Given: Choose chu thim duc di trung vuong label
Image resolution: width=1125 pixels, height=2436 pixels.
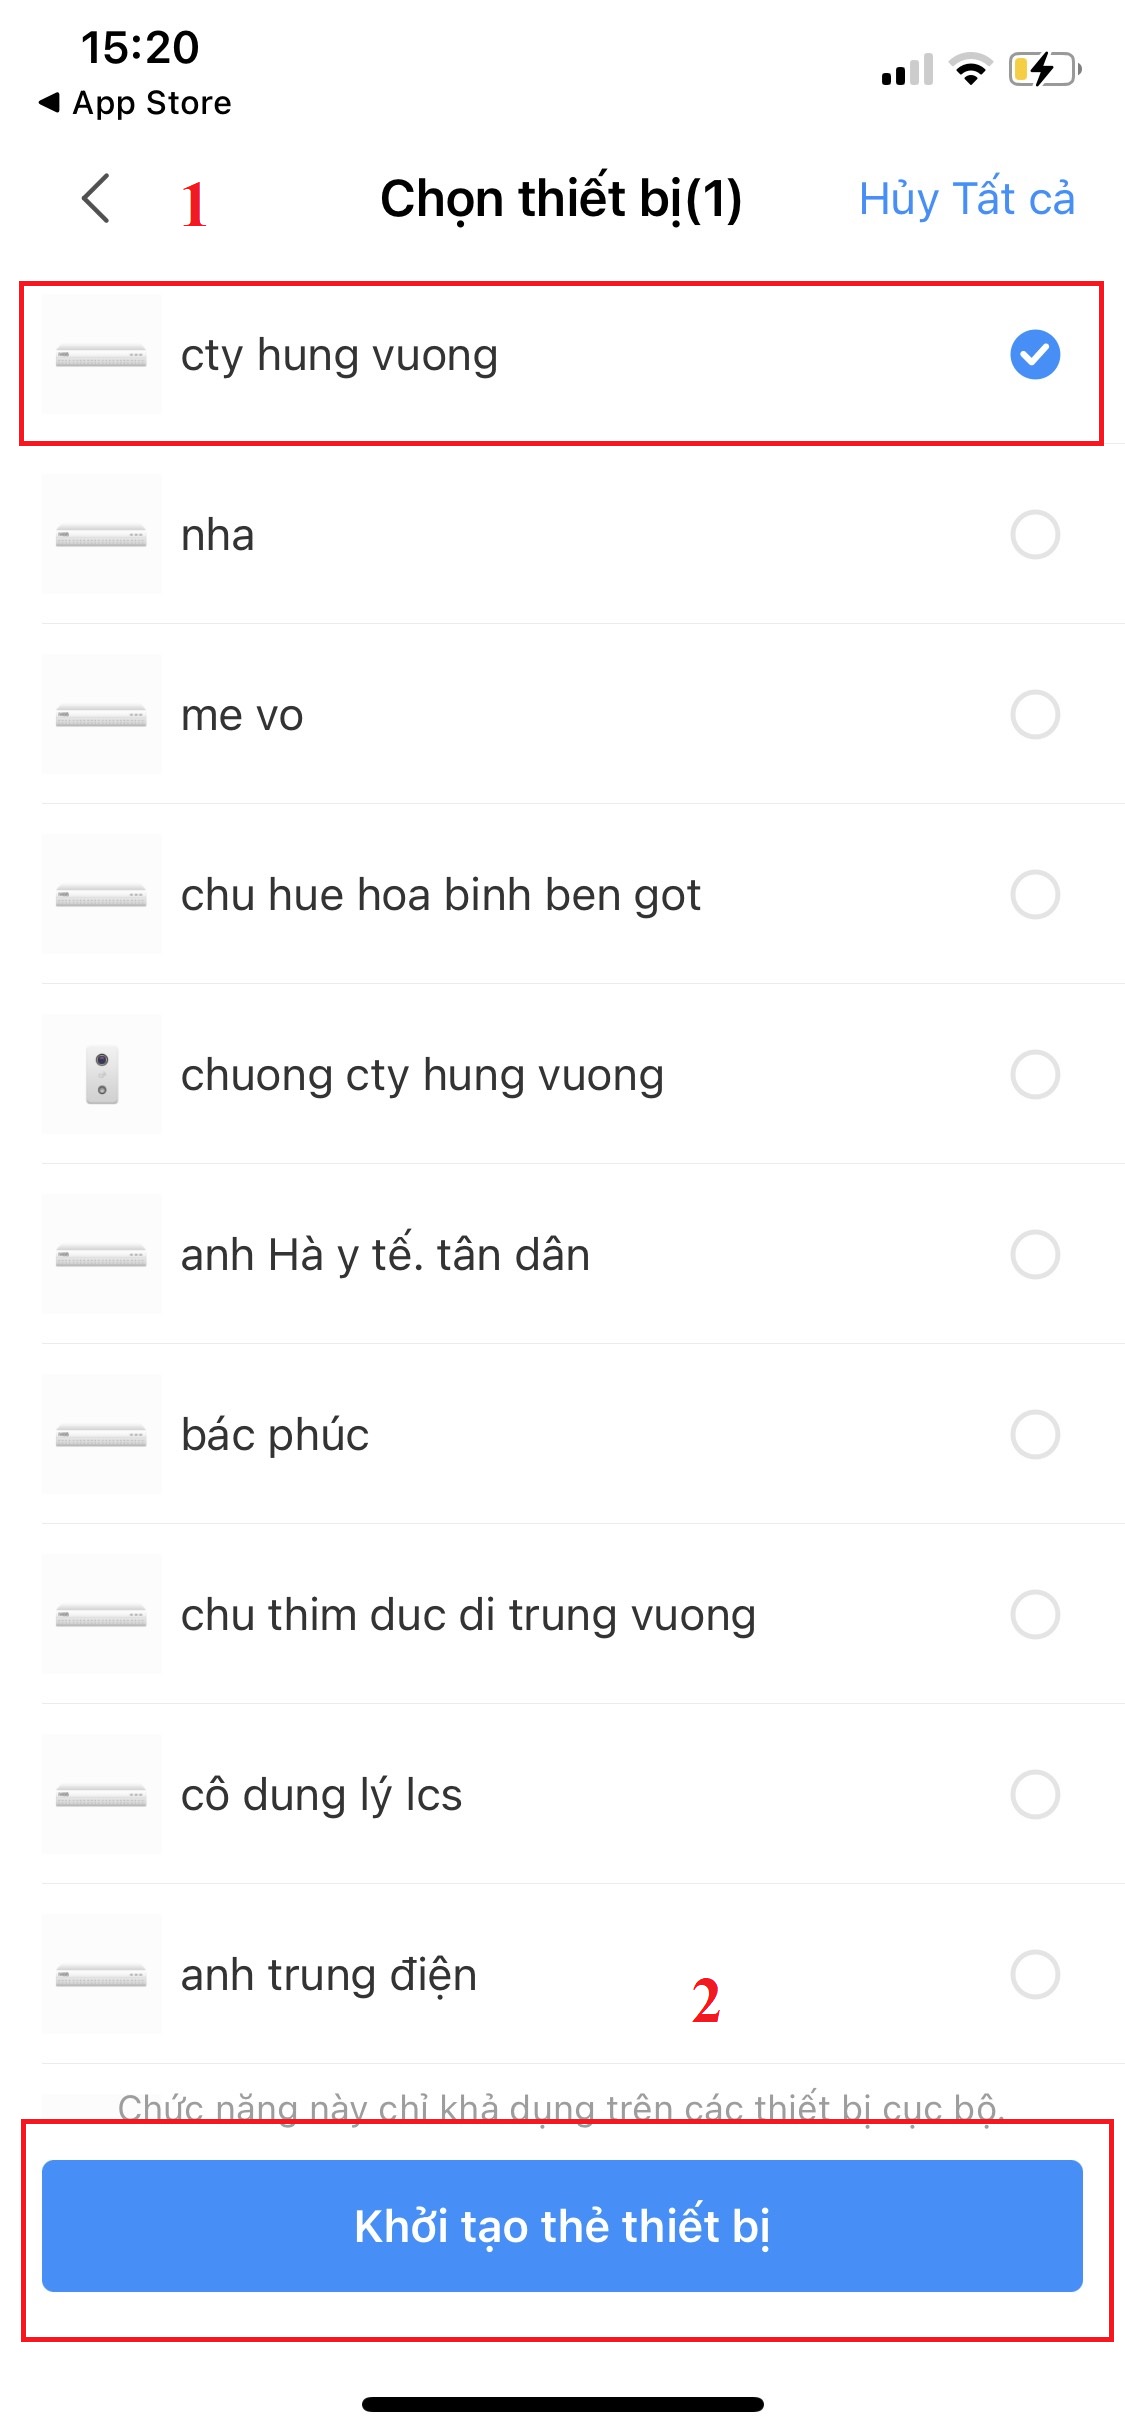Looking at the screenshot, I should click(468, 1615).
